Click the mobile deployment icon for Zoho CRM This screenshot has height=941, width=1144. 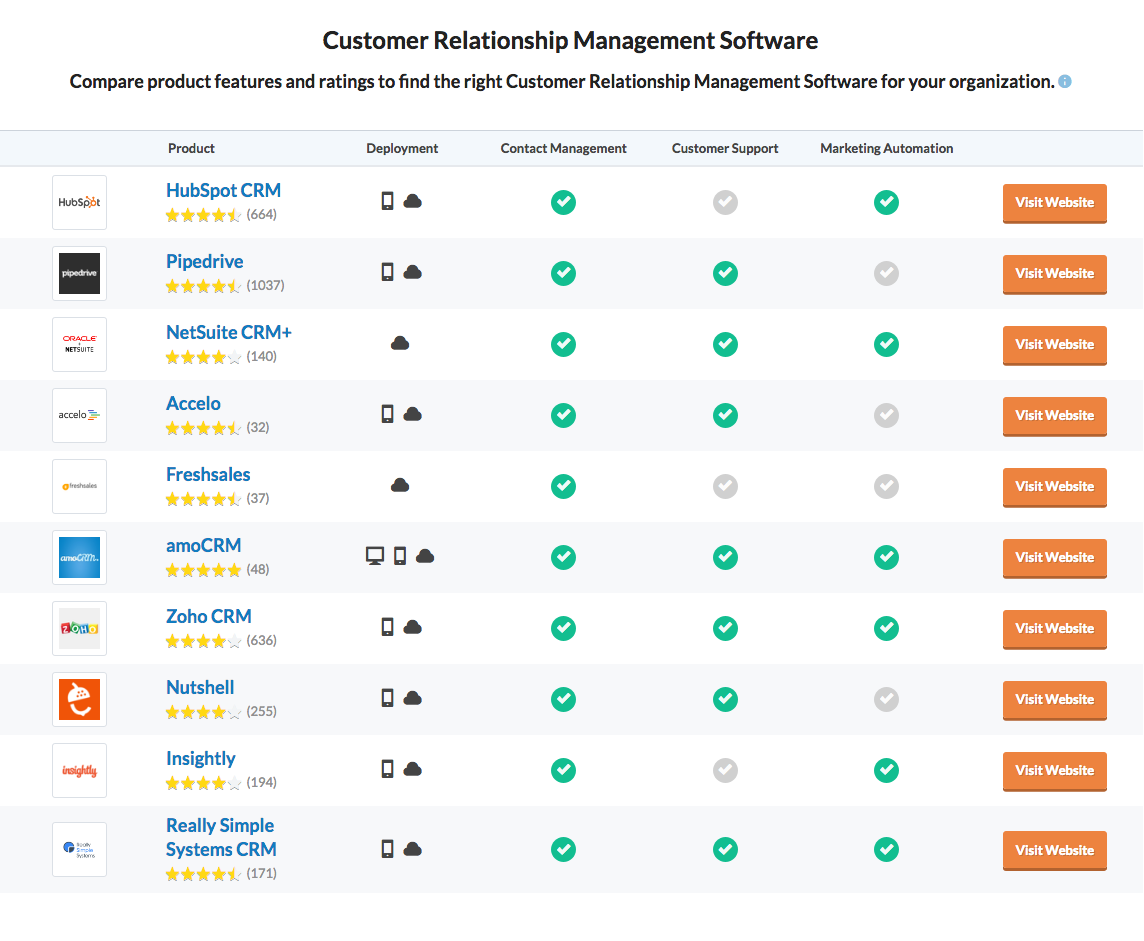(388, 627)
